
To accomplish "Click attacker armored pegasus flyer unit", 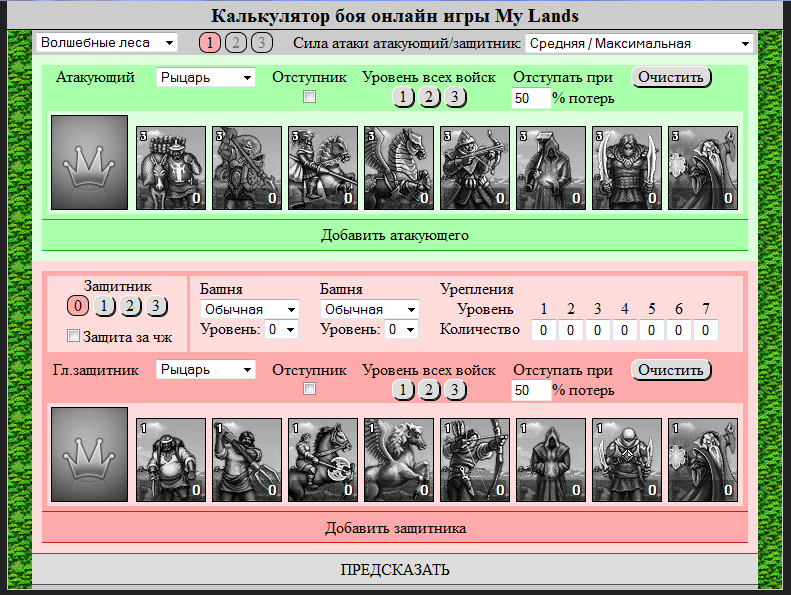I will pos(399,168).
